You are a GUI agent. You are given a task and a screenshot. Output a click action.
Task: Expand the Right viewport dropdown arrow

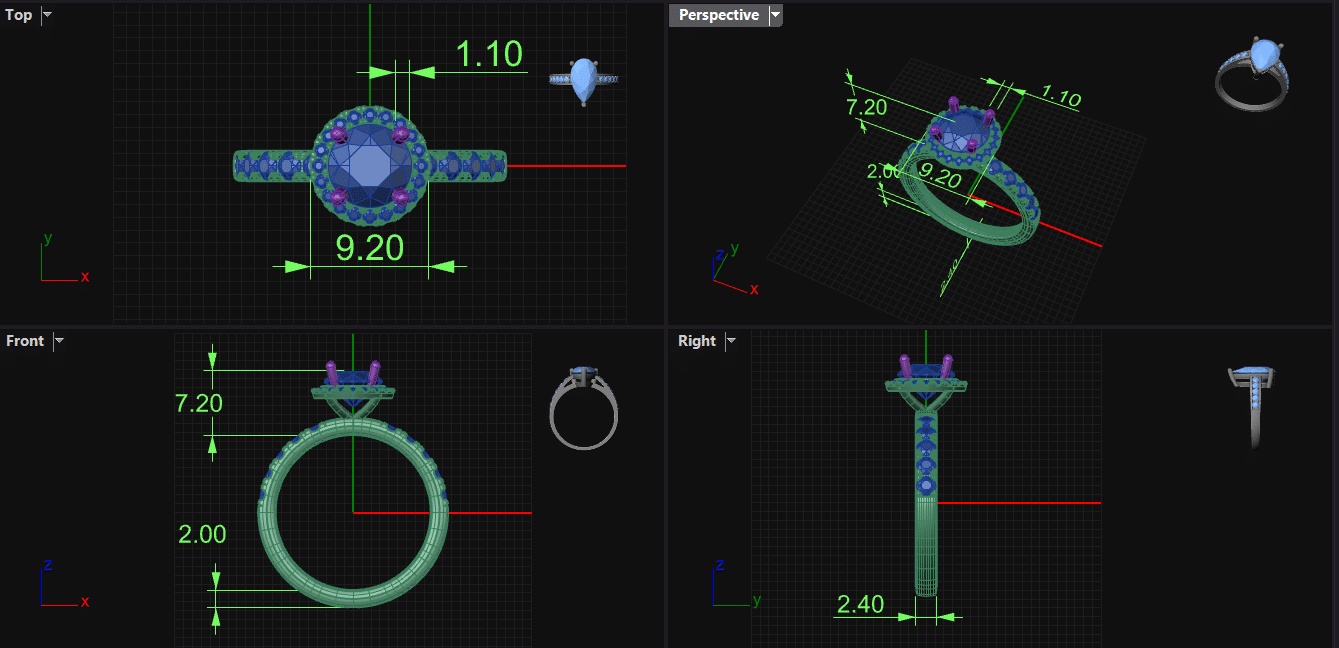pyautogui.click(x=731, y=341)
